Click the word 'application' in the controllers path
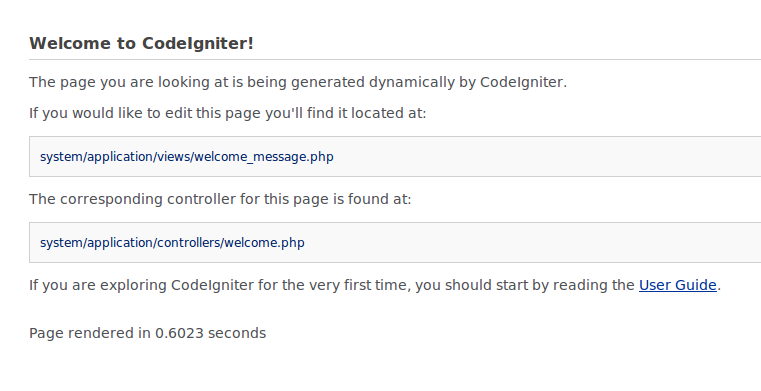Screen dimensions: 761x391 [120, 243]
